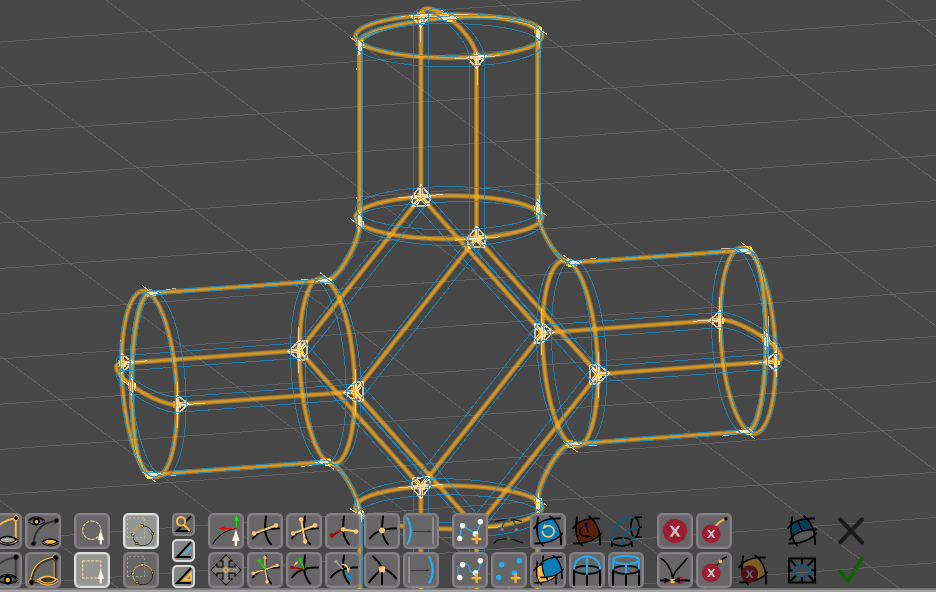The image size is (936, 592).
Task: Click the brown patch rotate icon
Action: point(587,531)
